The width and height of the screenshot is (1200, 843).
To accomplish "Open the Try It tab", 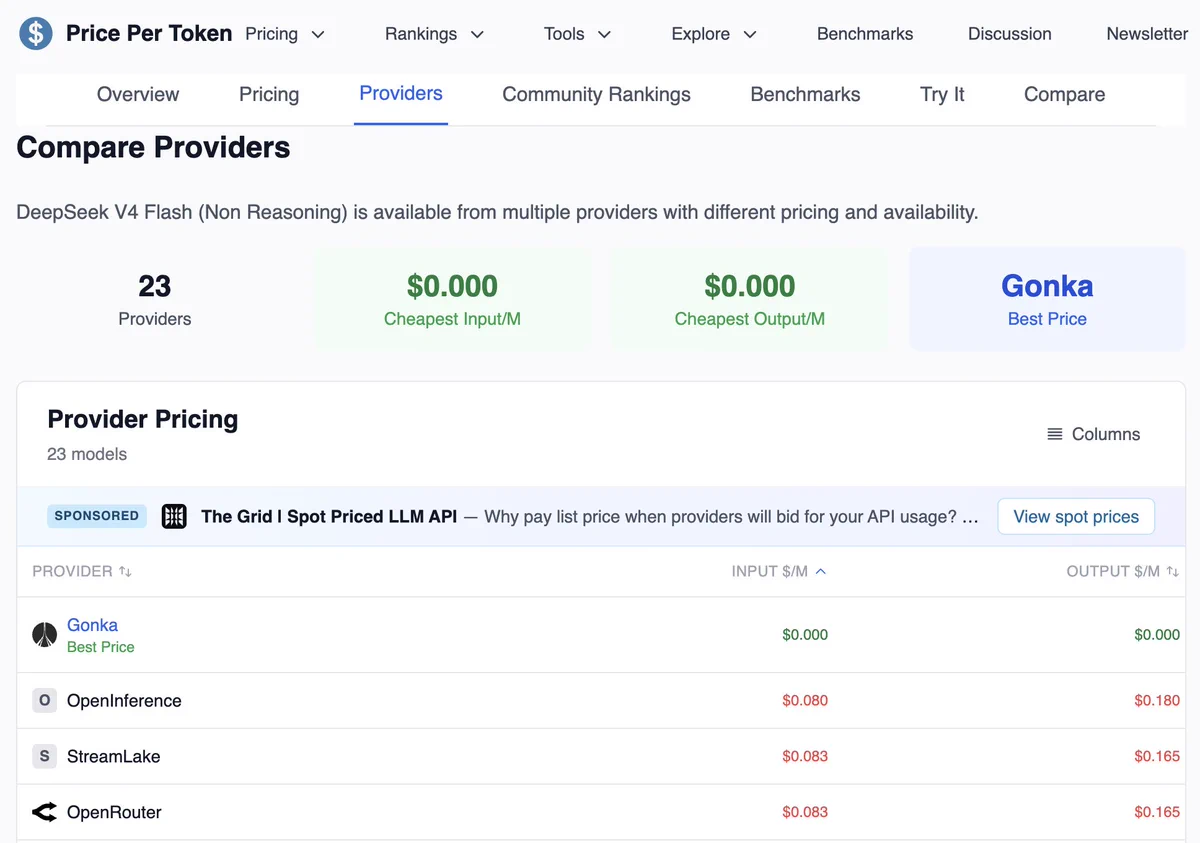I will point(942,95).
